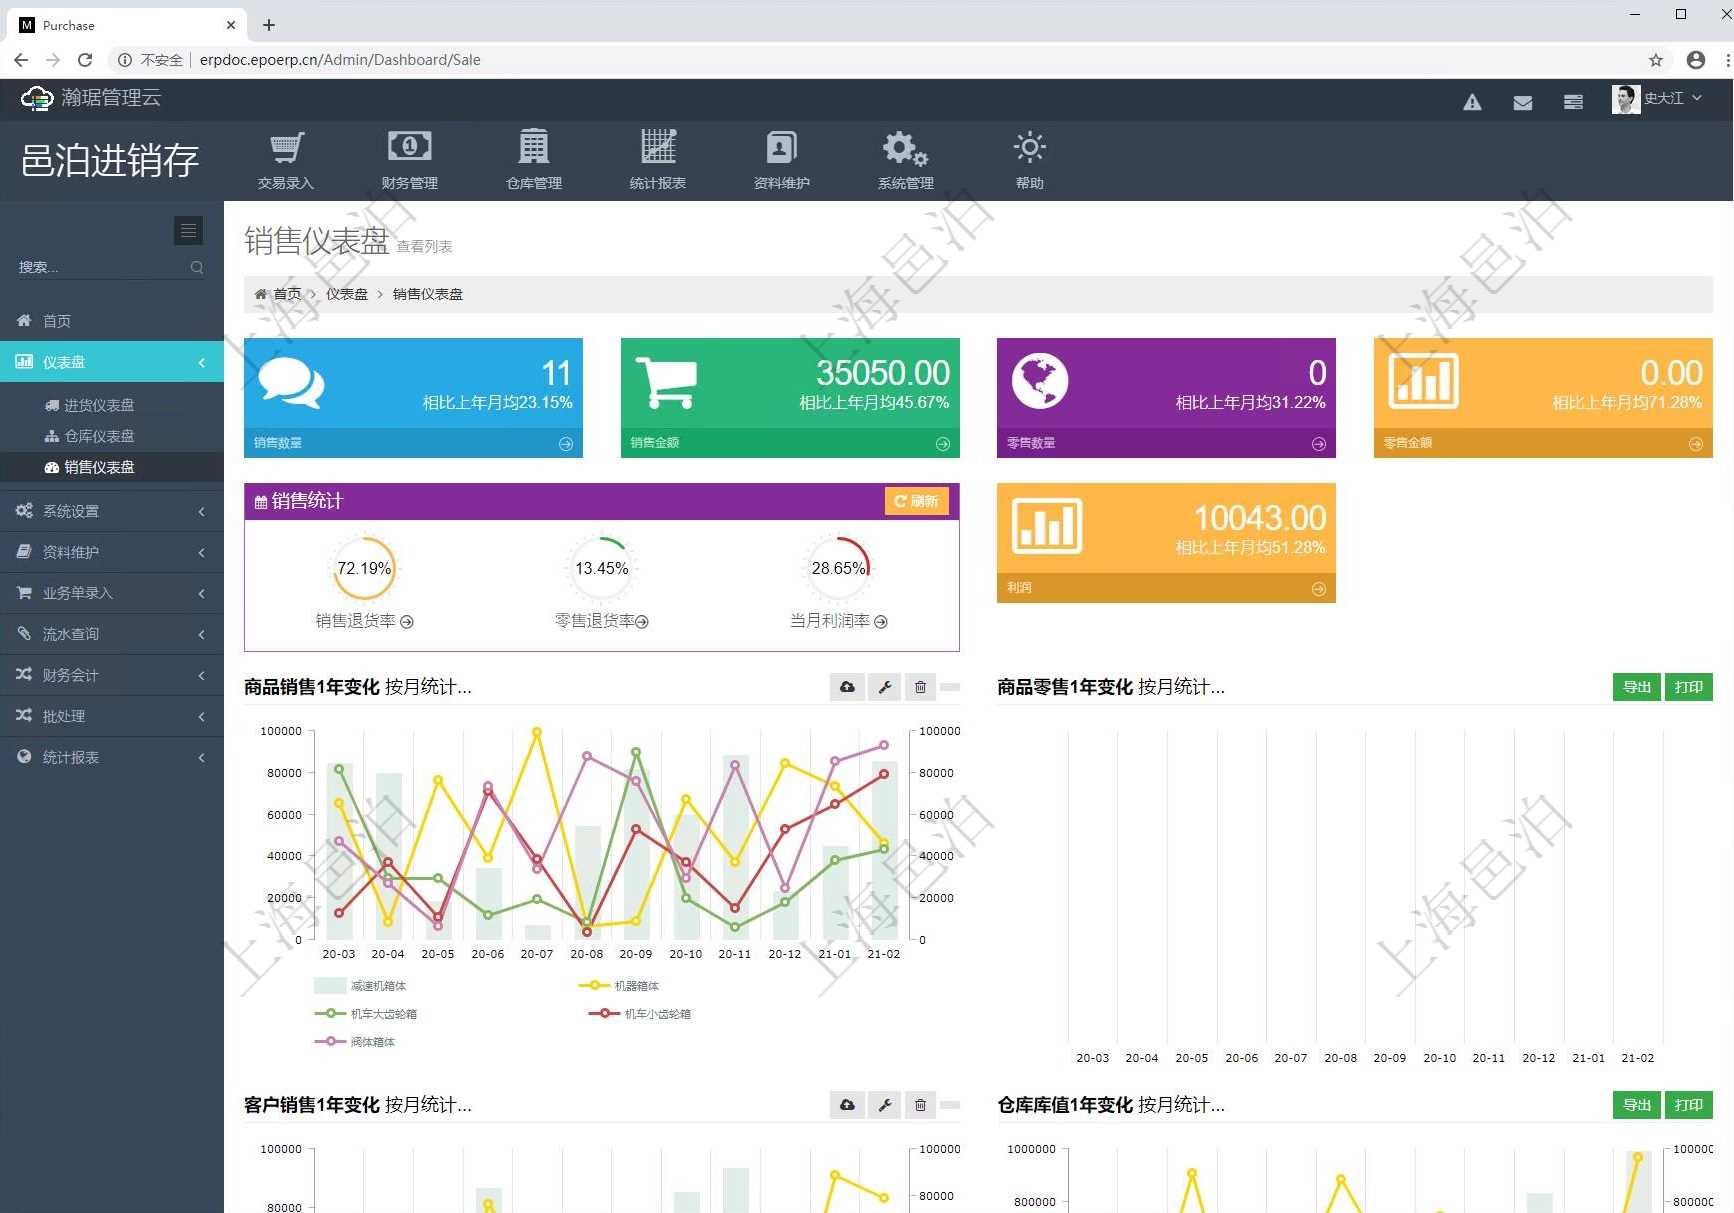This screenshot has width=1734, height=1213.
Task: Click the trash icon for 客户销售 chart
Action: (x=920, y=1105)
